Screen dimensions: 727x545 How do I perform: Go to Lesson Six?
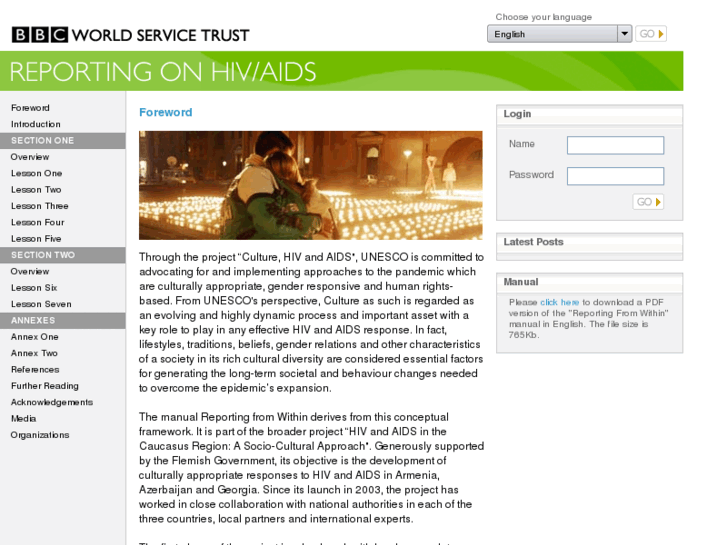34,288
